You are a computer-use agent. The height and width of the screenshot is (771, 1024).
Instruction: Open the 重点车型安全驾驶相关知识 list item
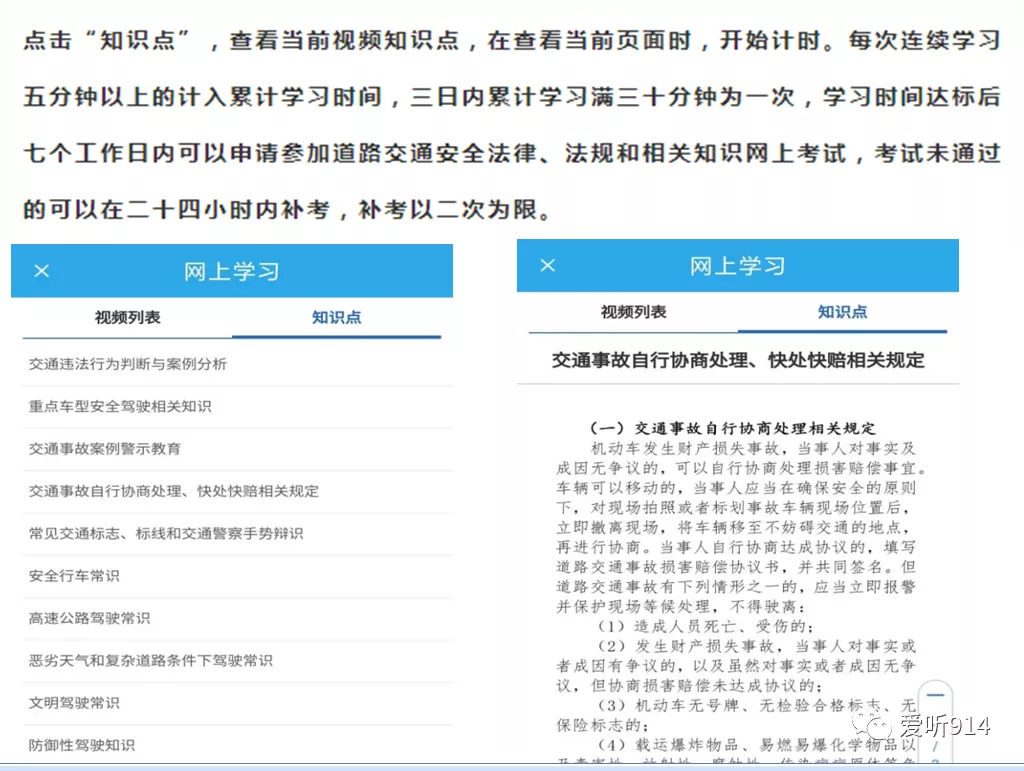pyautogui.click(x=238, y=406)
